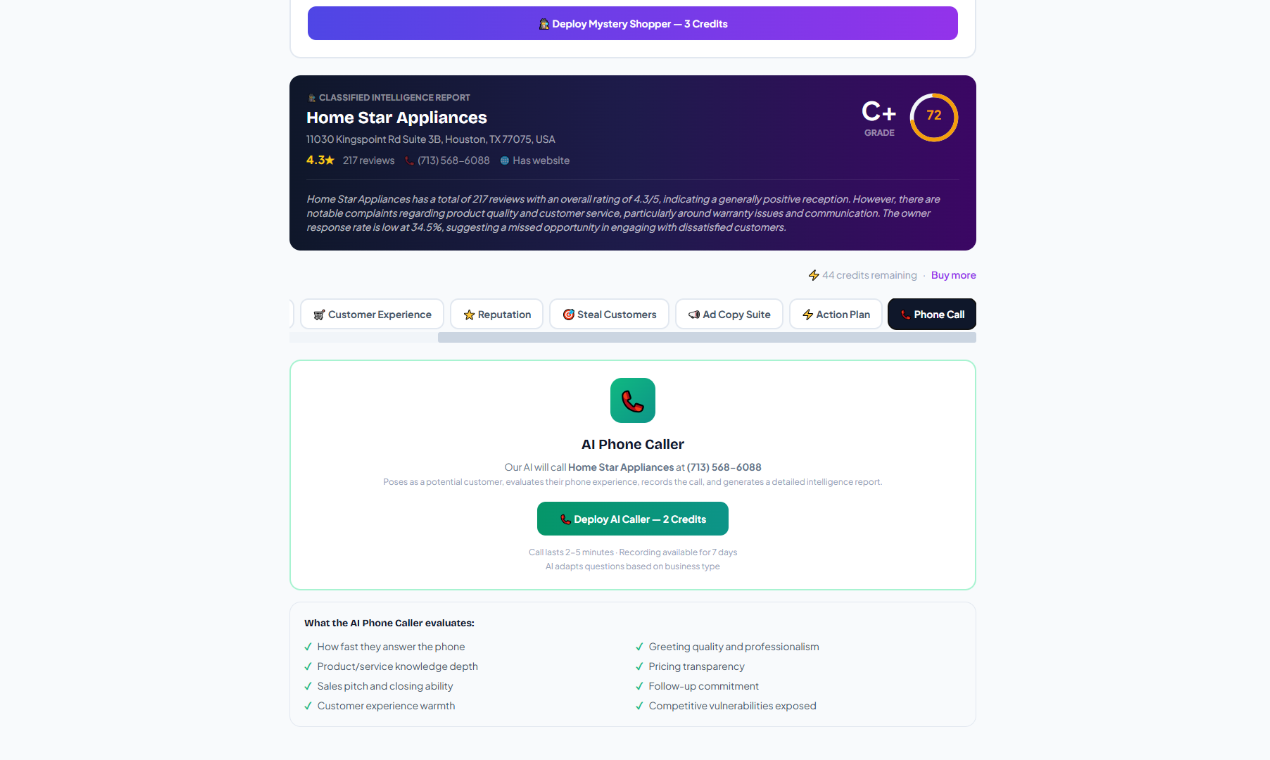Click the lightning icon beside credits remaining
The width and height of the screenshot is (1270, 760).
coord(814,275)
